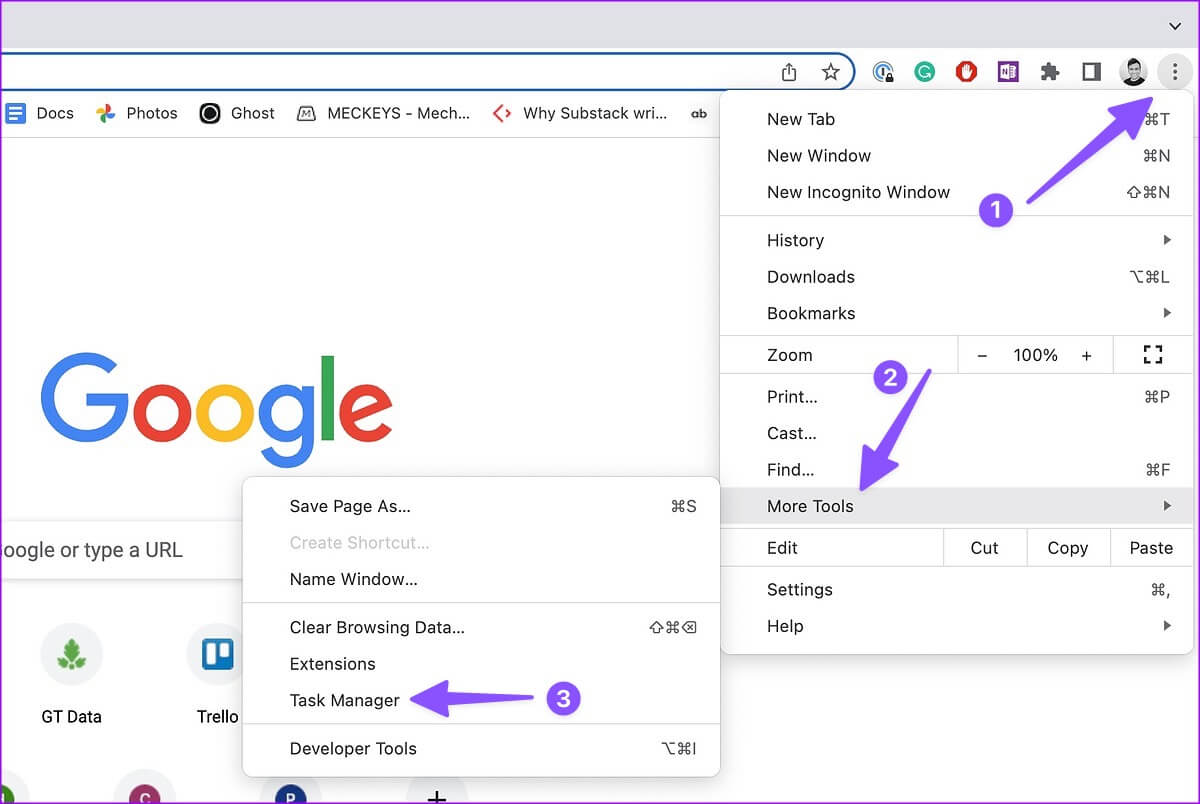Open the Trello shortcut tile
Image resolution: width=1200 pixels, height=804 pixels.
click(217, 675)
